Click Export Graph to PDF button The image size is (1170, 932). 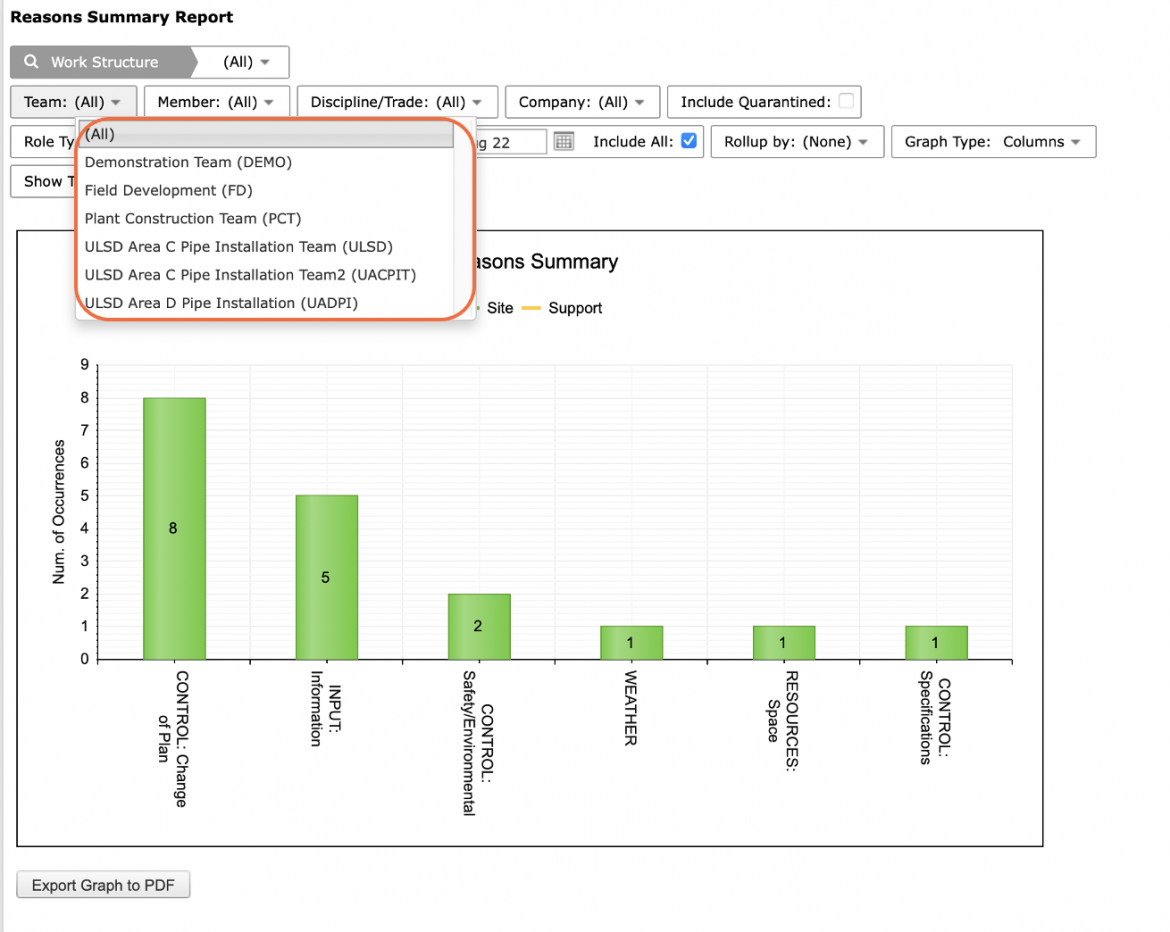tap(103, 885)
